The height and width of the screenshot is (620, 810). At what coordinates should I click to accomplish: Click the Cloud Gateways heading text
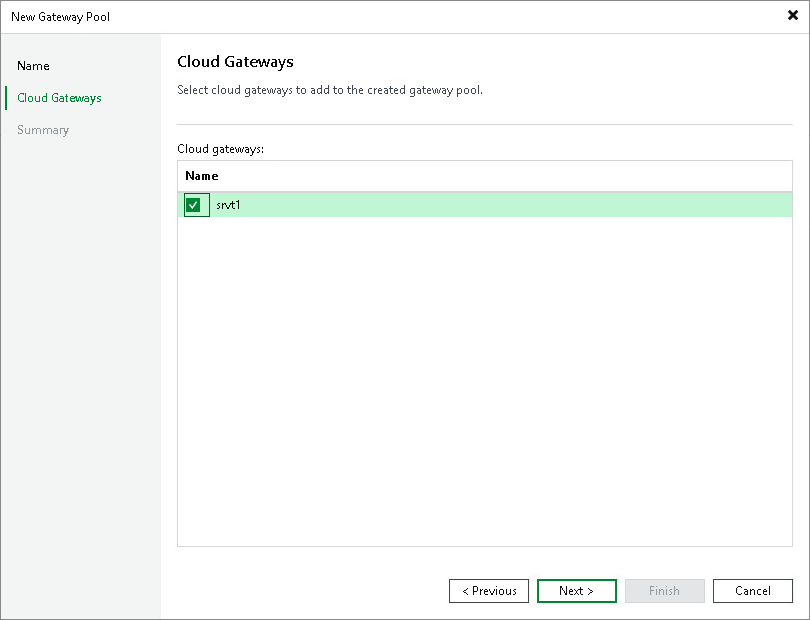point(234,62)
